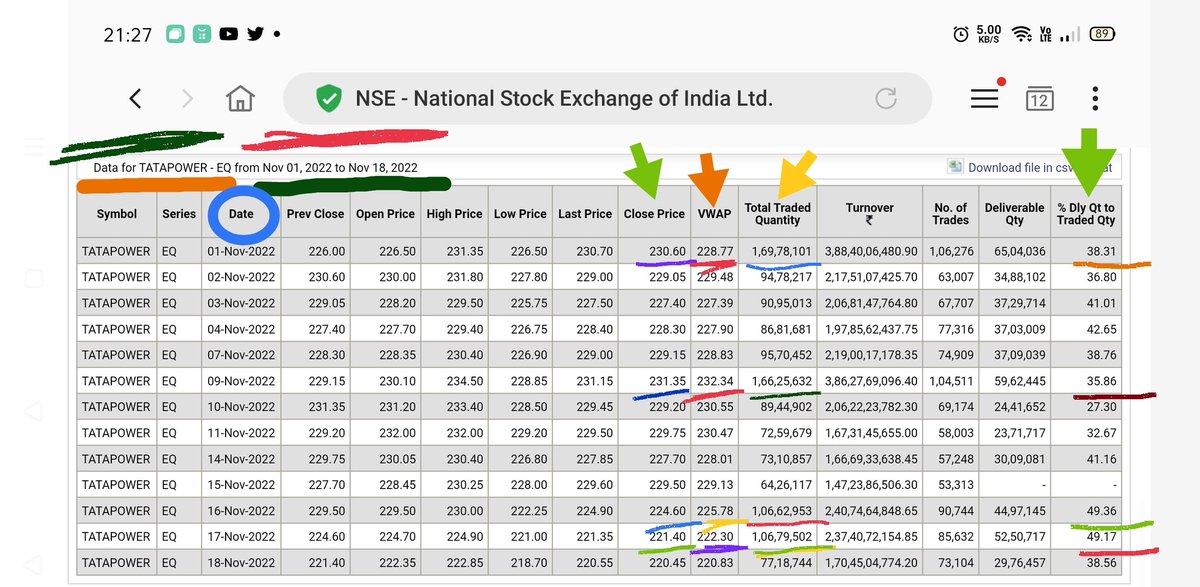Screen dimensions: 1200x587
Task: Click the Data for TATAPOWER heading text
Action: [x=256, y=168]
